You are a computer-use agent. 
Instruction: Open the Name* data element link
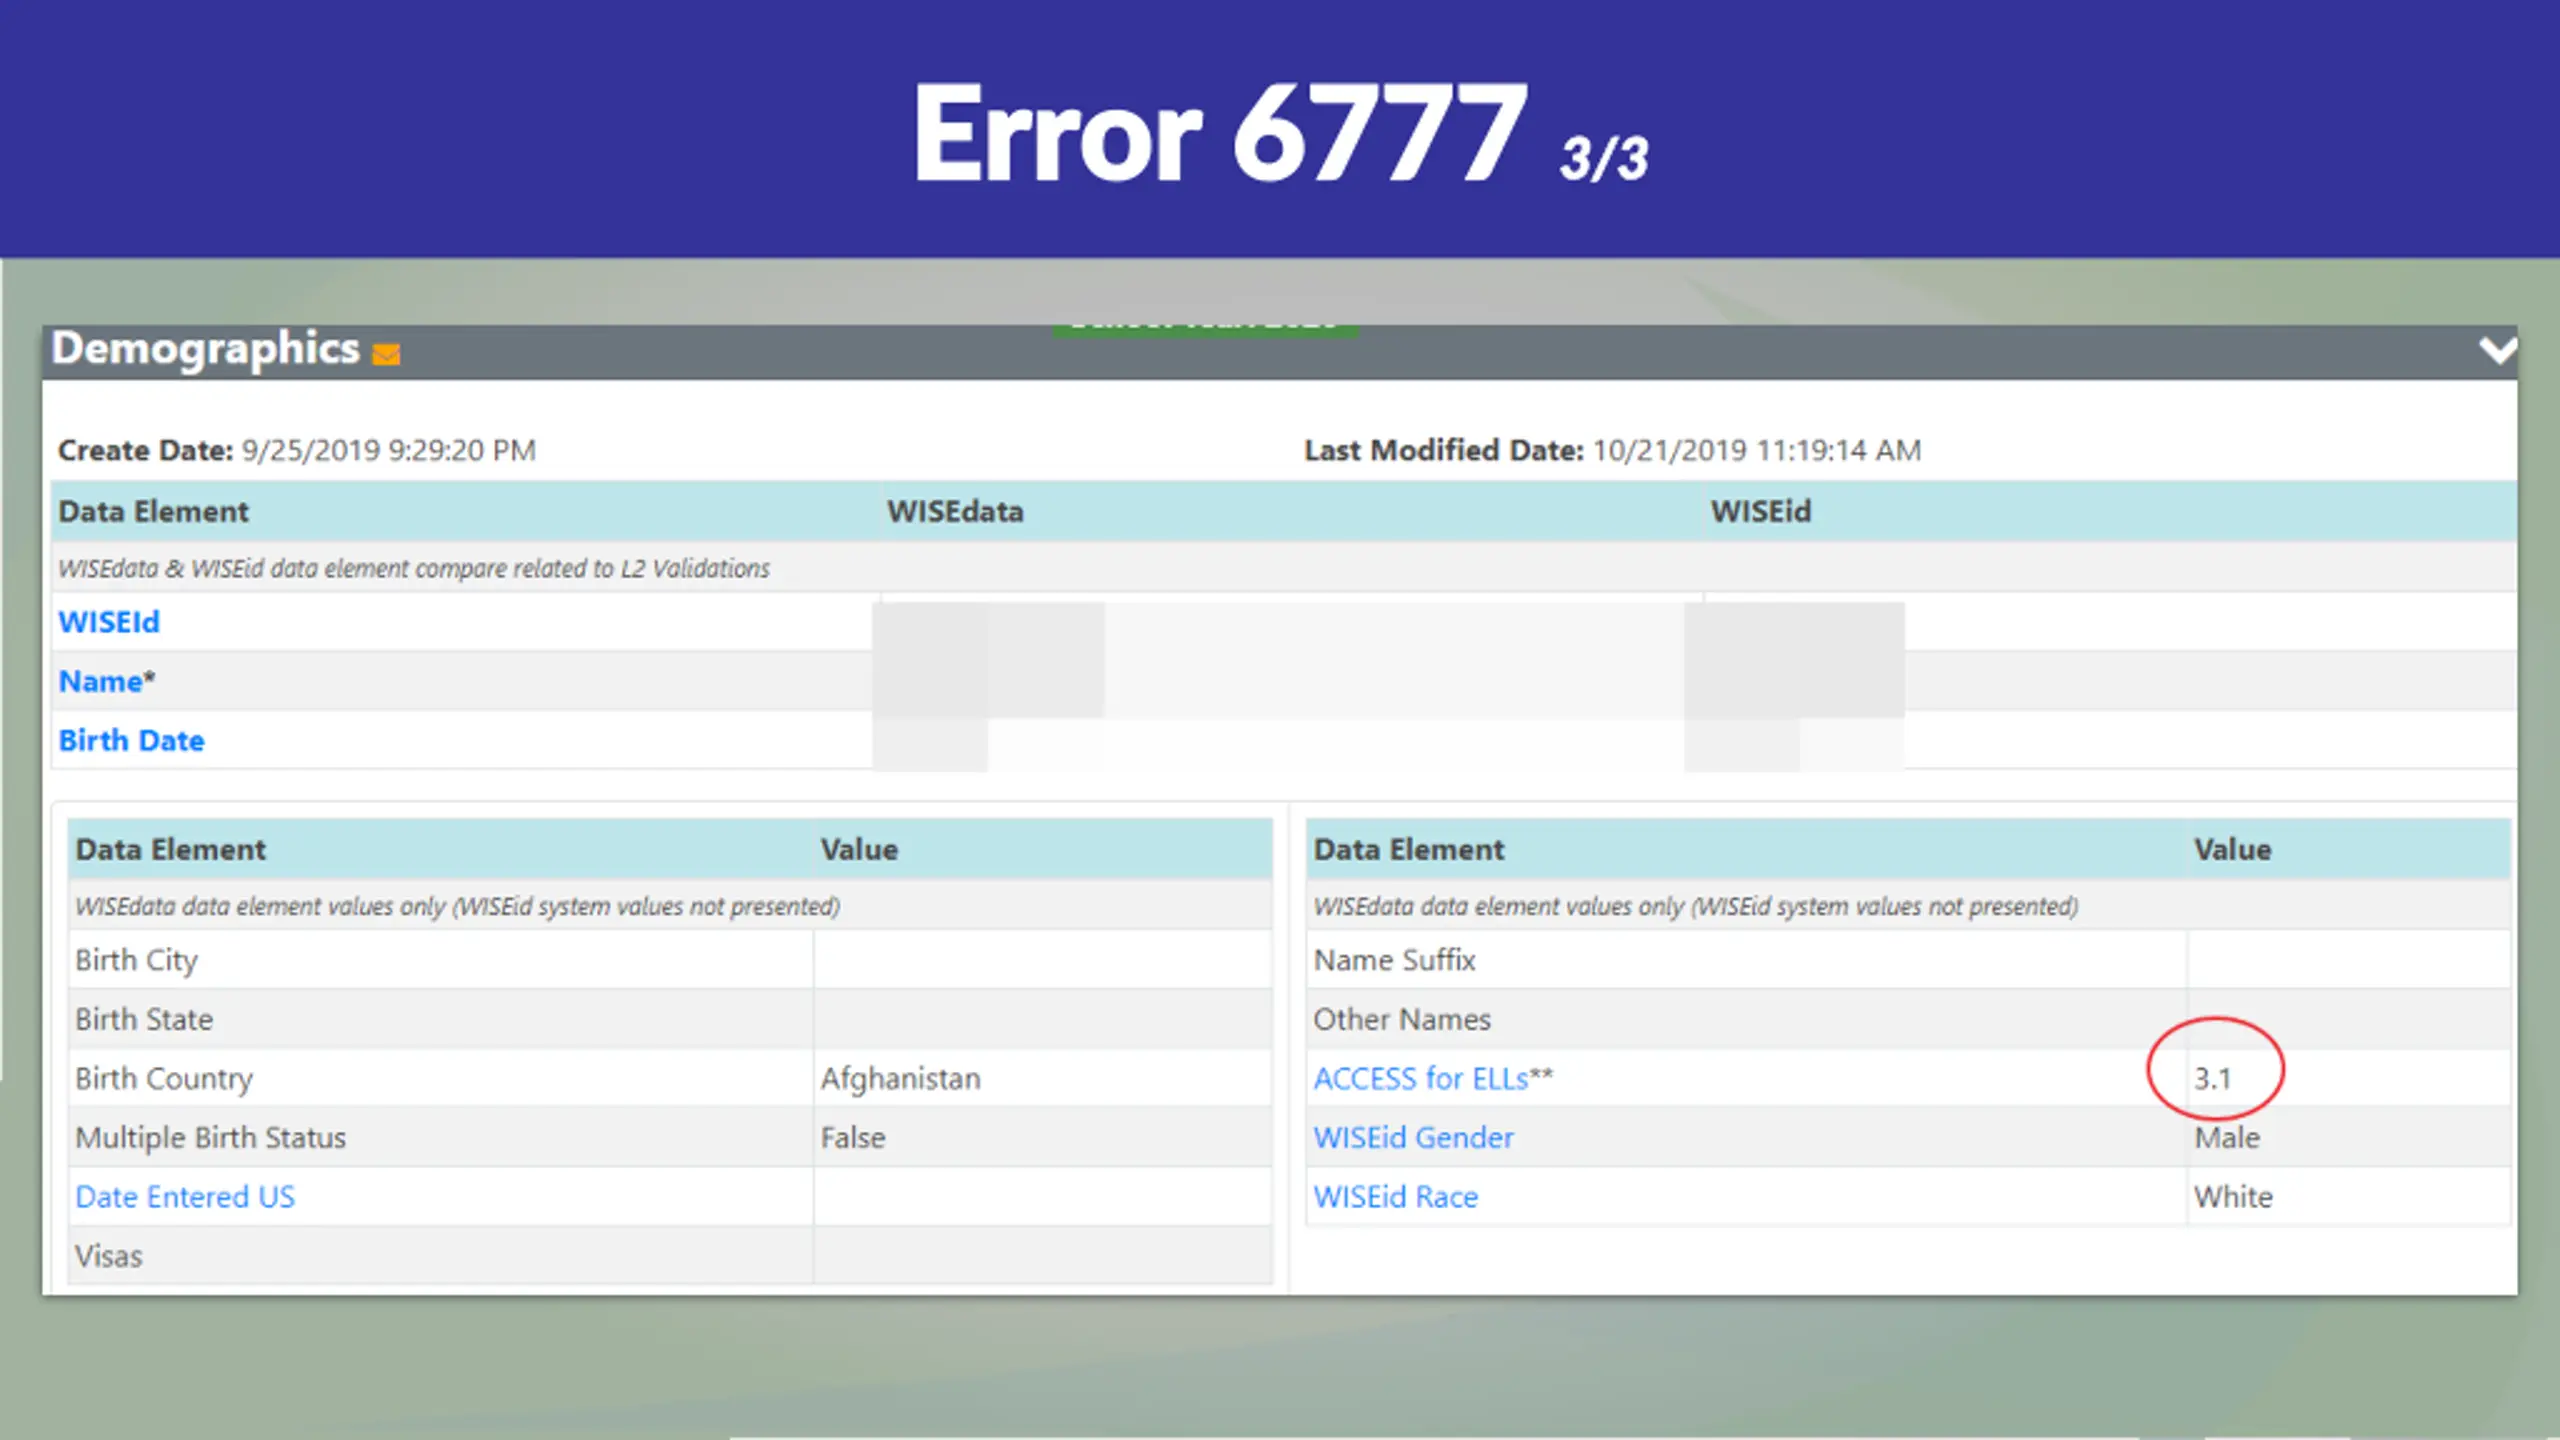(107, 681)
